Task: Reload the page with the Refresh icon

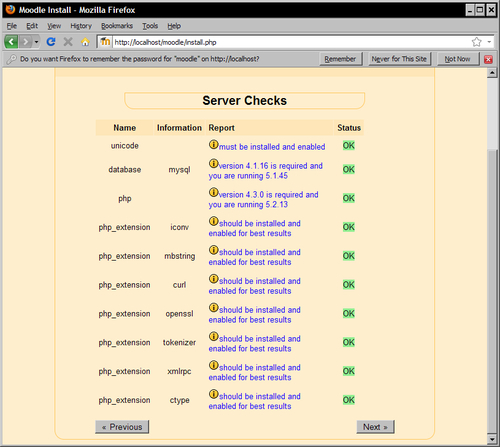Action: [51, 42]
